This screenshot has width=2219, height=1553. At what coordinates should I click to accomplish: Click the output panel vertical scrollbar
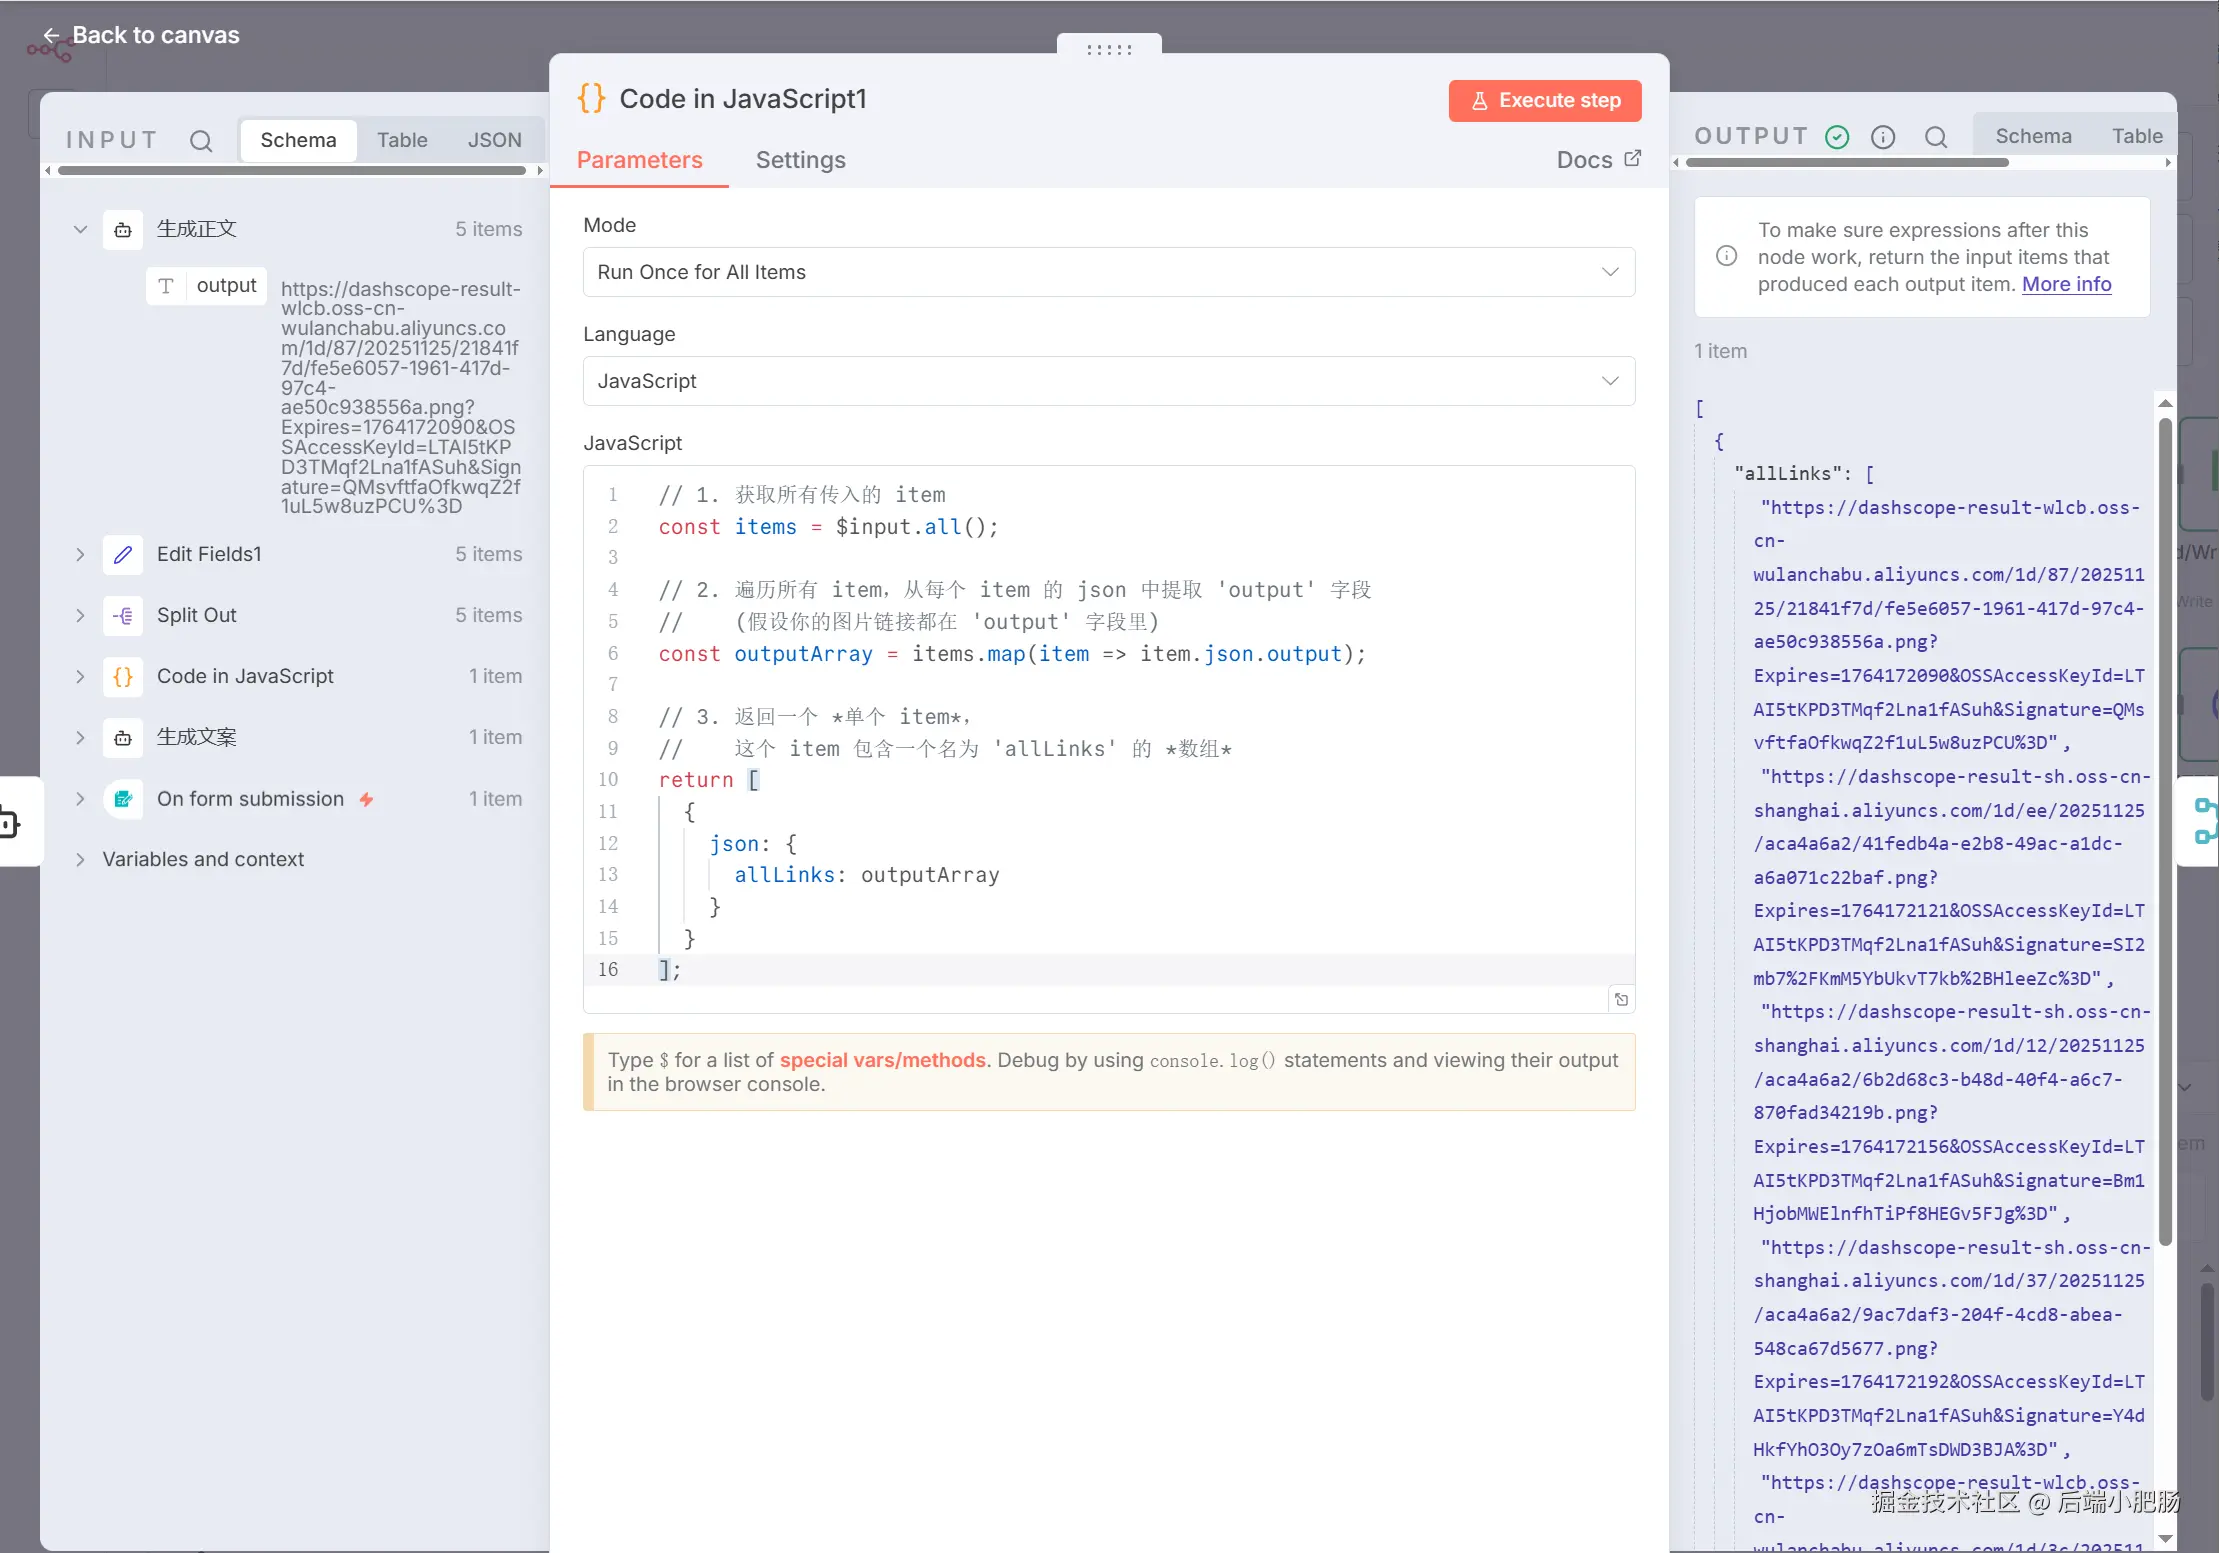tap(2165, 830)
